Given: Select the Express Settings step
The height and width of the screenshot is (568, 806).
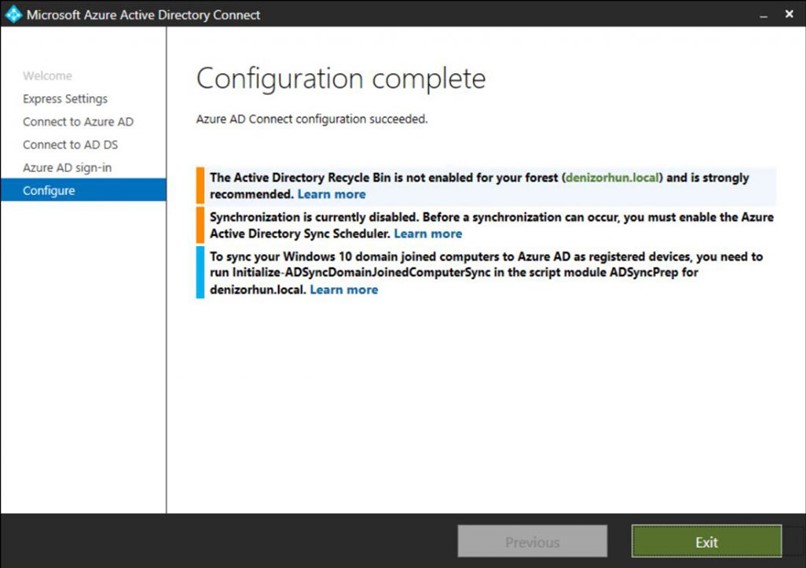Looking at the screenshot, I should [65, 99].
